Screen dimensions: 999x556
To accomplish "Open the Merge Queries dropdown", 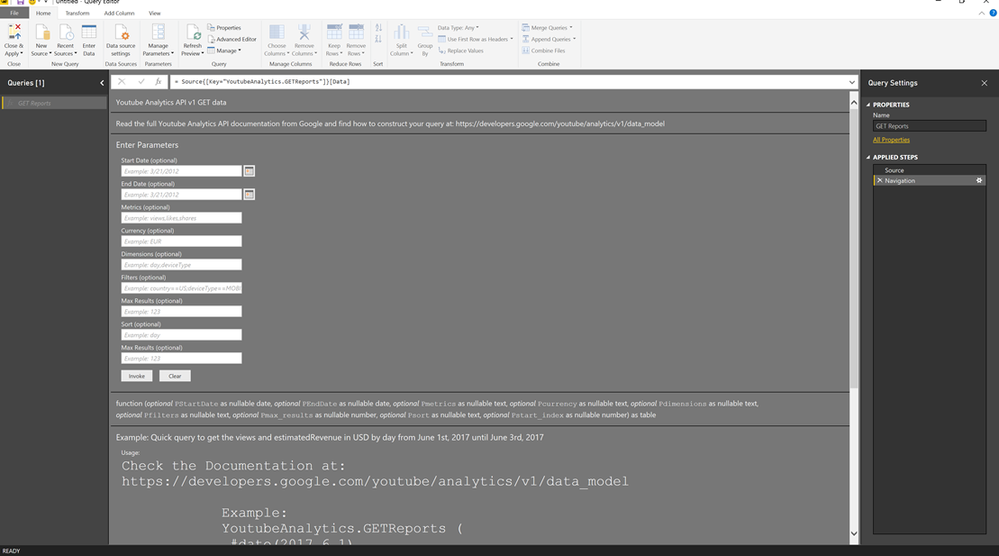I will click(547, 28).
